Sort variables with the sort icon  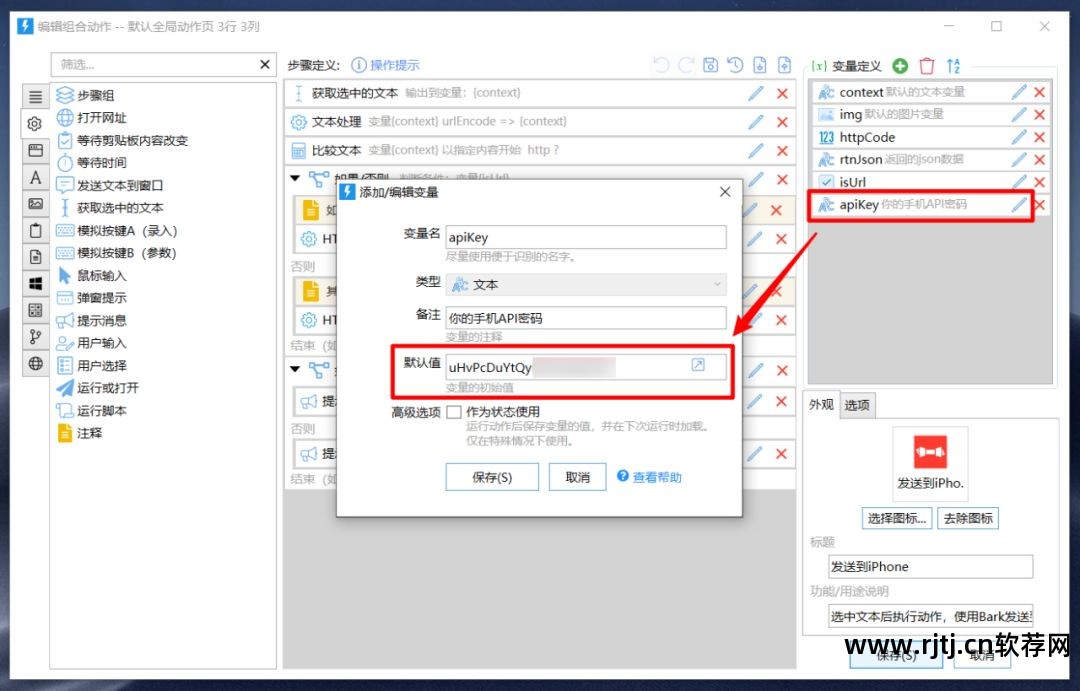pyautogui.click(x=953, y=65)
